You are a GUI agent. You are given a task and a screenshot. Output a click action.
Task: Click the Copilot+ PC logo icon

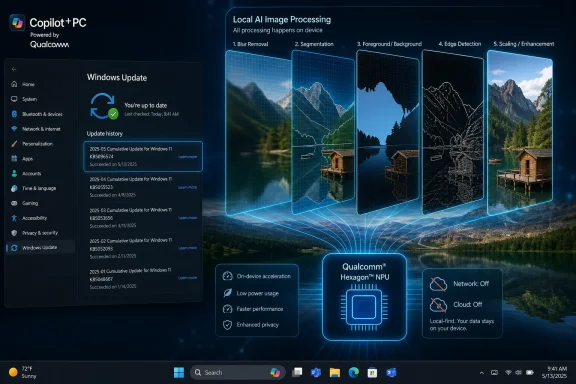click(x=17, y=23)
